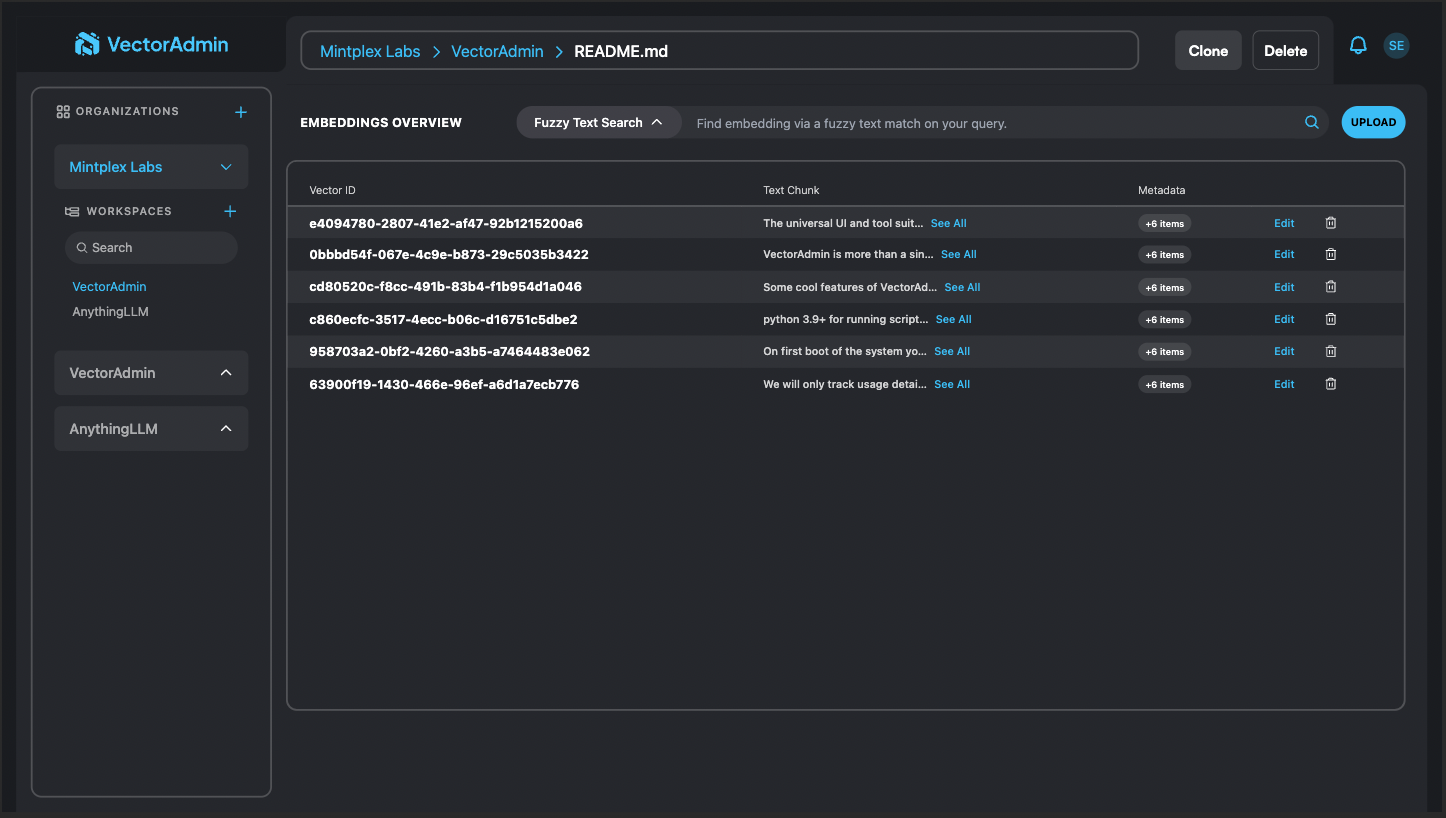
Task: Delete embedding cd80520c via trash icon
Action: click(1331, 287)
